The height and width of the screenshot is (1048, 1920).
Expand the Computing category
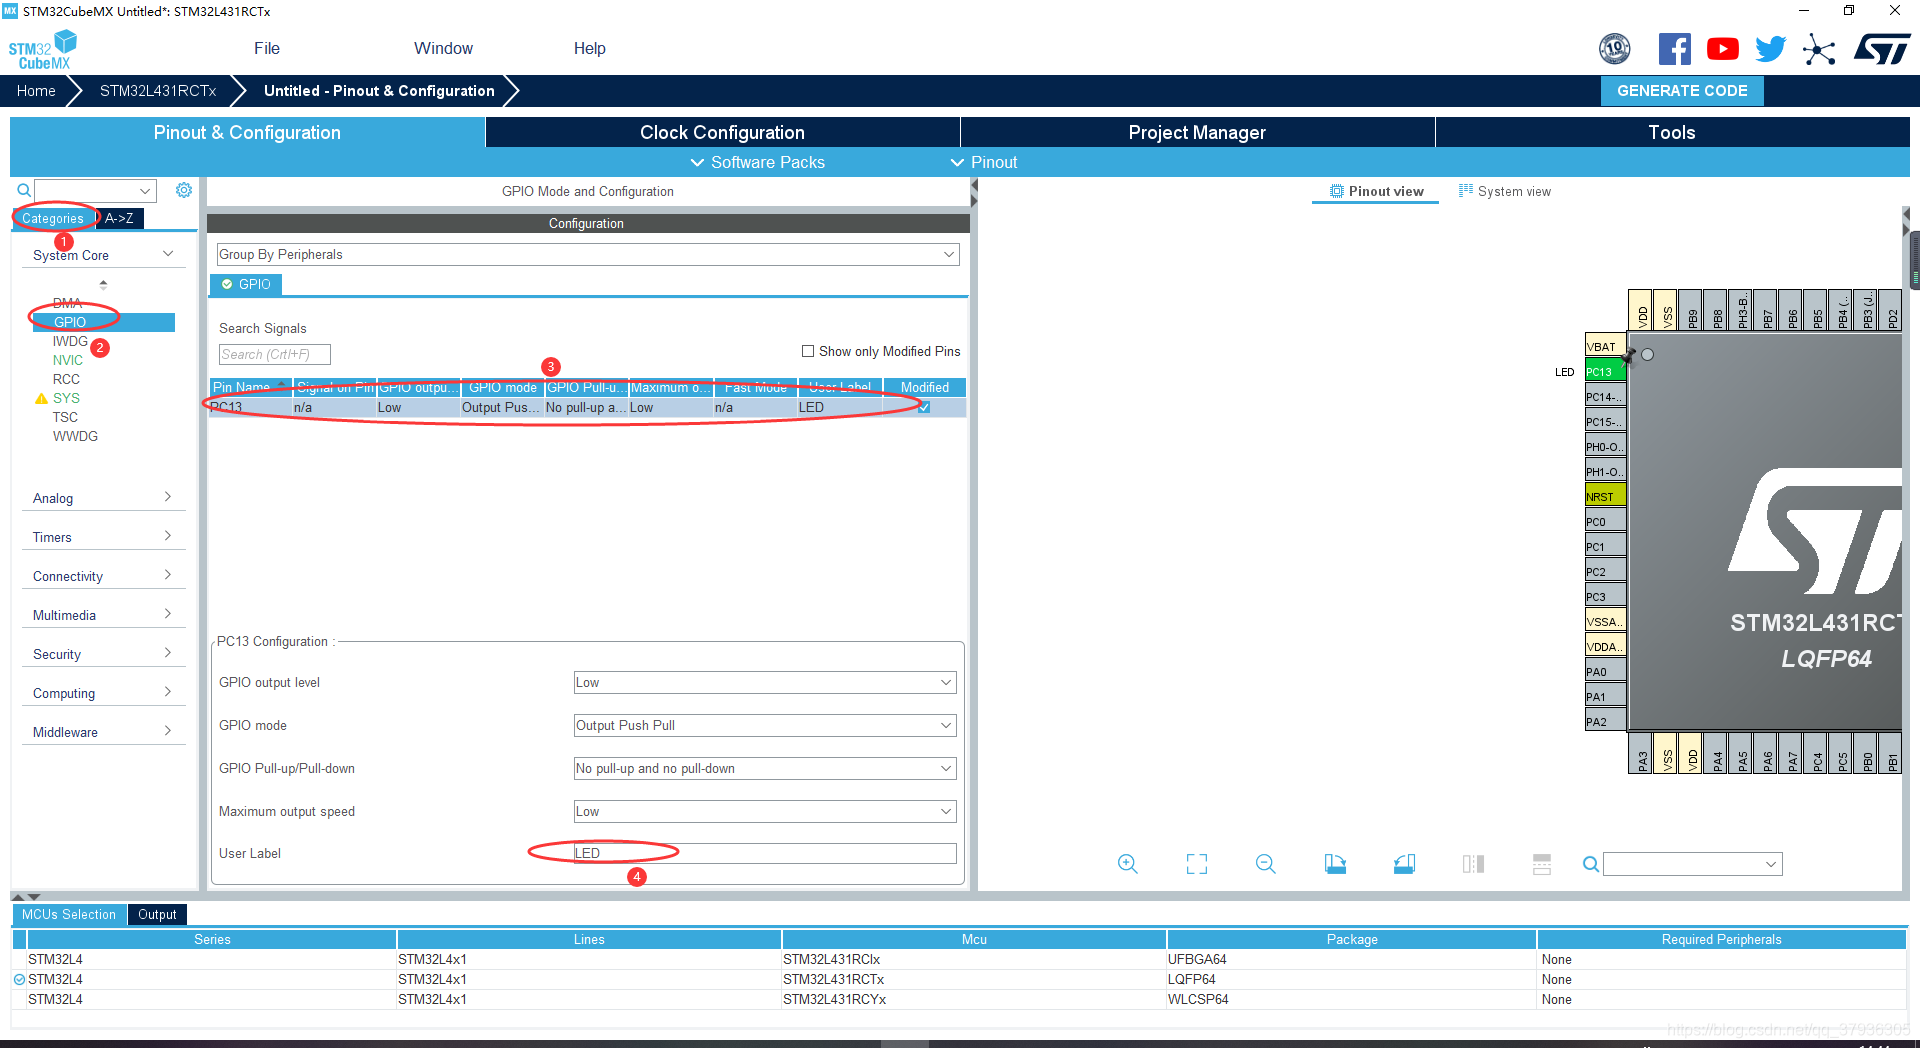pyautogui.click(x=103, y=693)
